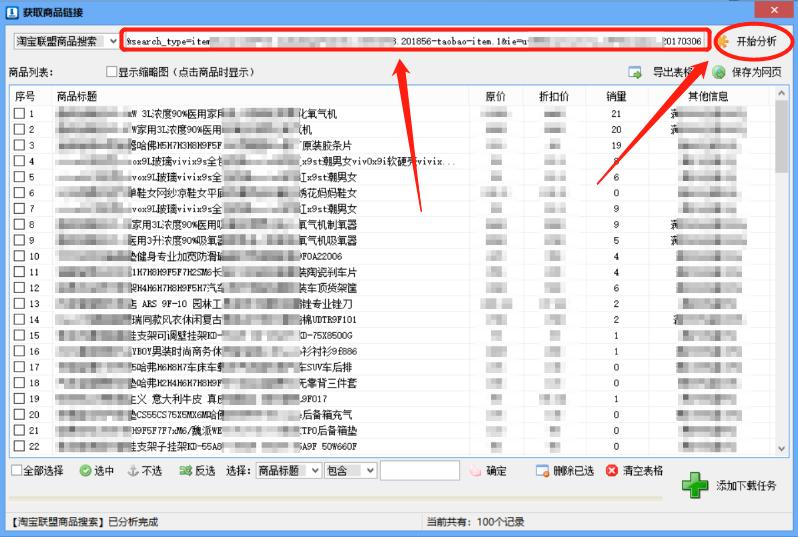Click sales value 19 in row 3
The image size is (798, 537).
(616, 145)
